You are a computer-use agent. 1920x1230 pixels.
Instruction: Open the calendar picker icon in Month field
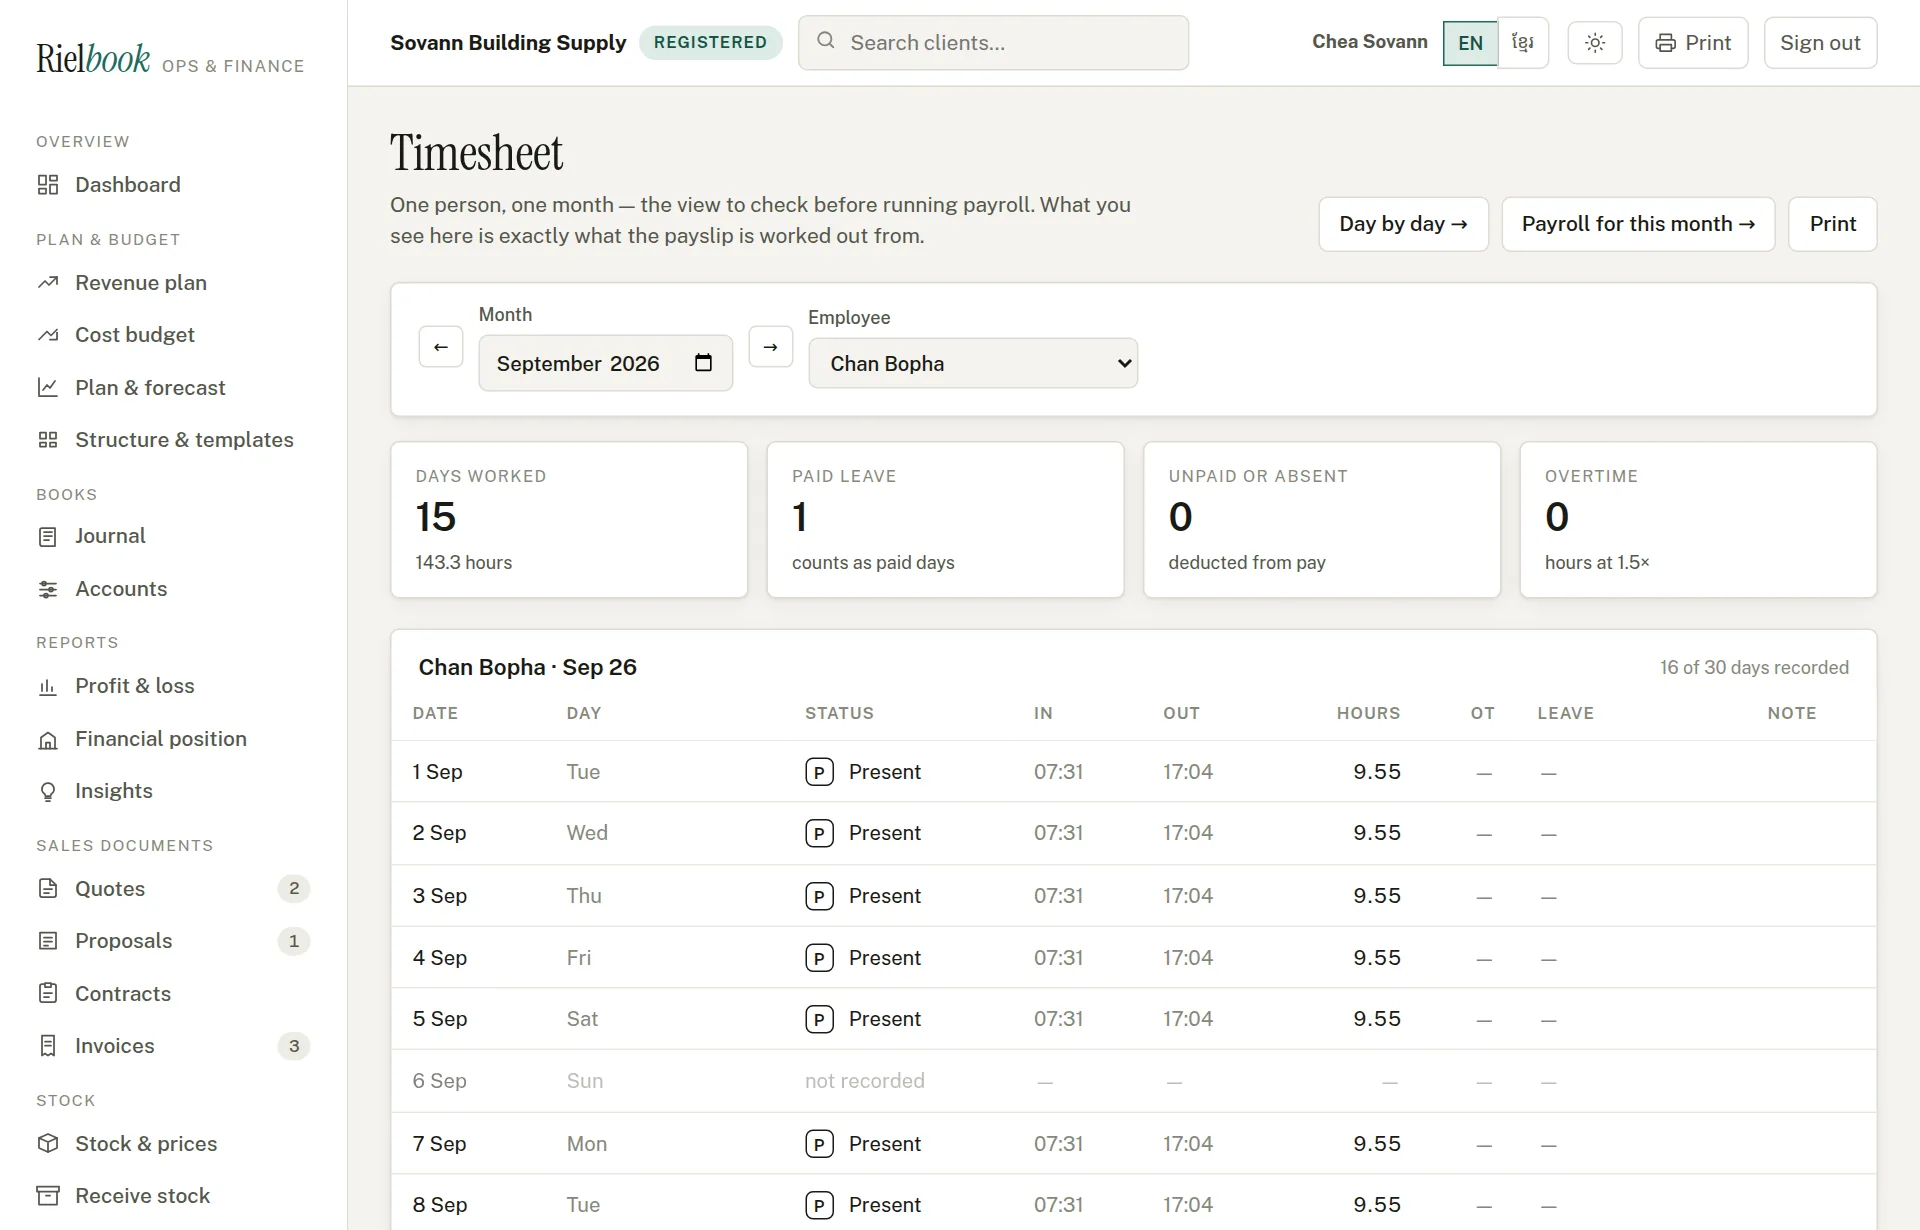click(x=704, y=363)
